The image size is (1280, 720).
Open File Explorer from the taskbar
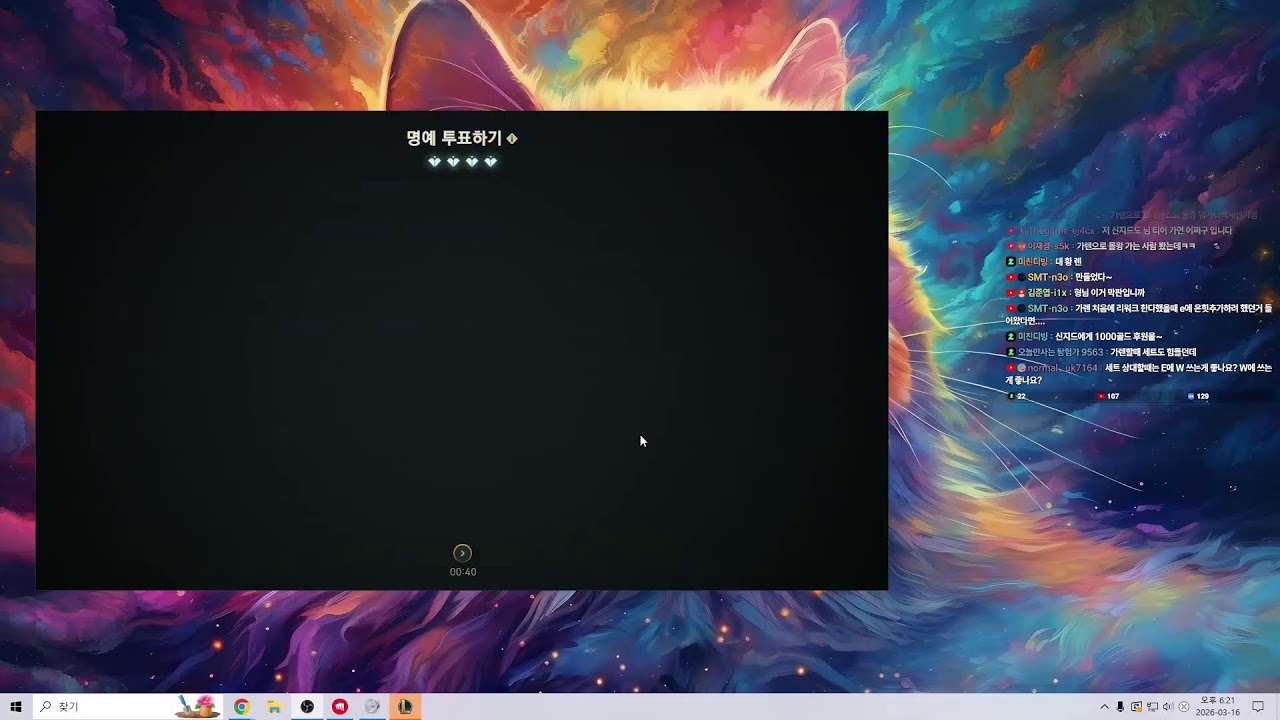[x=274, y=707]
